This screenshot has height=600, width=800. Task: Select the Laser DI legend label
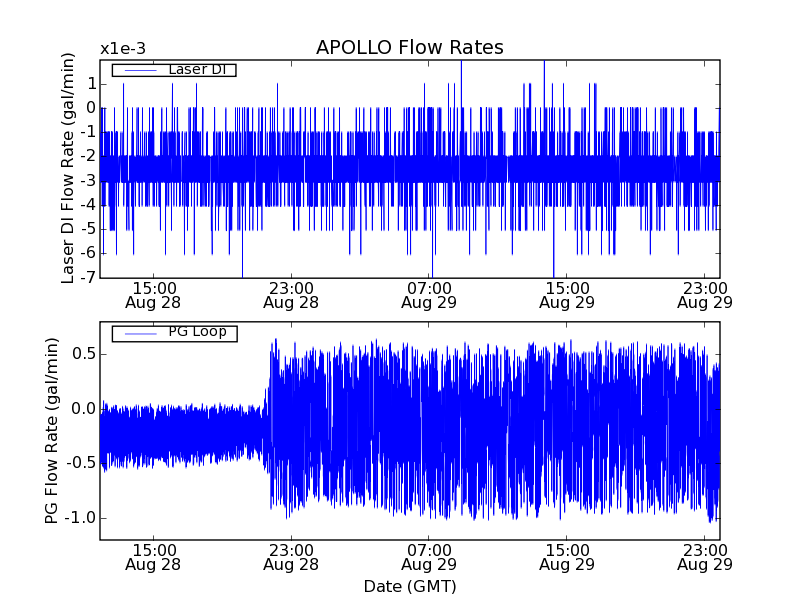pyautogui.click(x=196, y=70)
